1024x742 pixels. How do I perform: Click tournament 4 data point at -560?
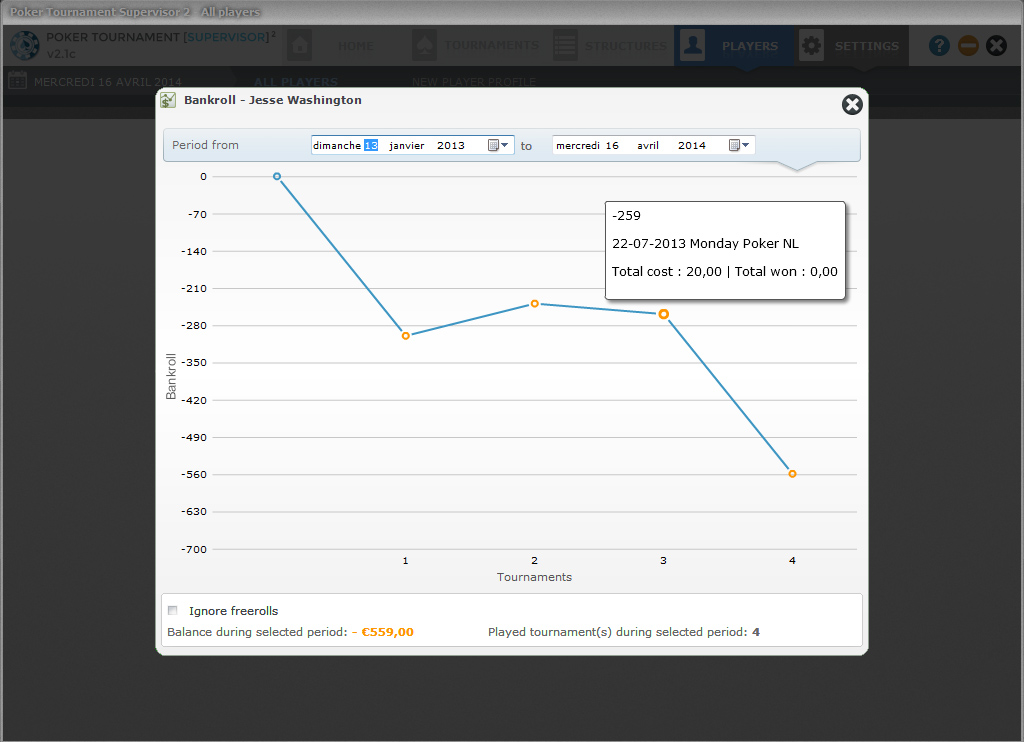[x=792, y=474]
